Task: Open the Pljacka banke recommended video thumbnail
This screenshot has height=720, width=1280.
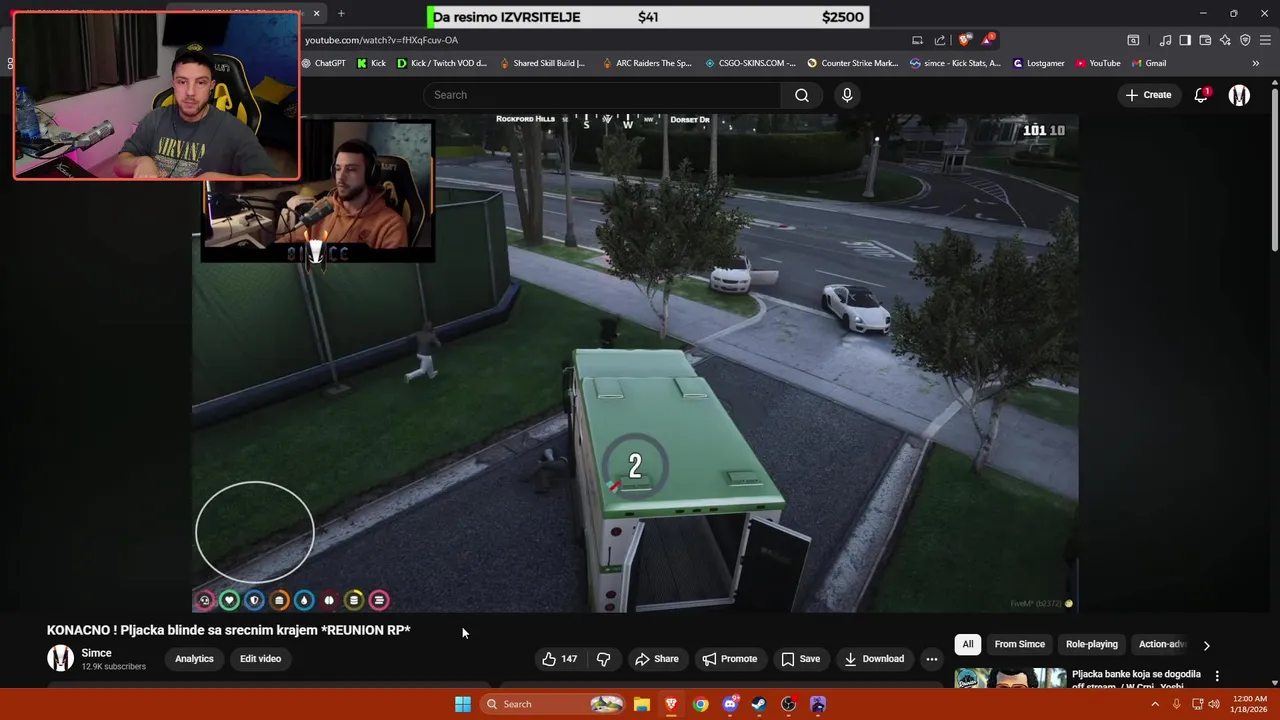Action: click(x=1010, y=678)
